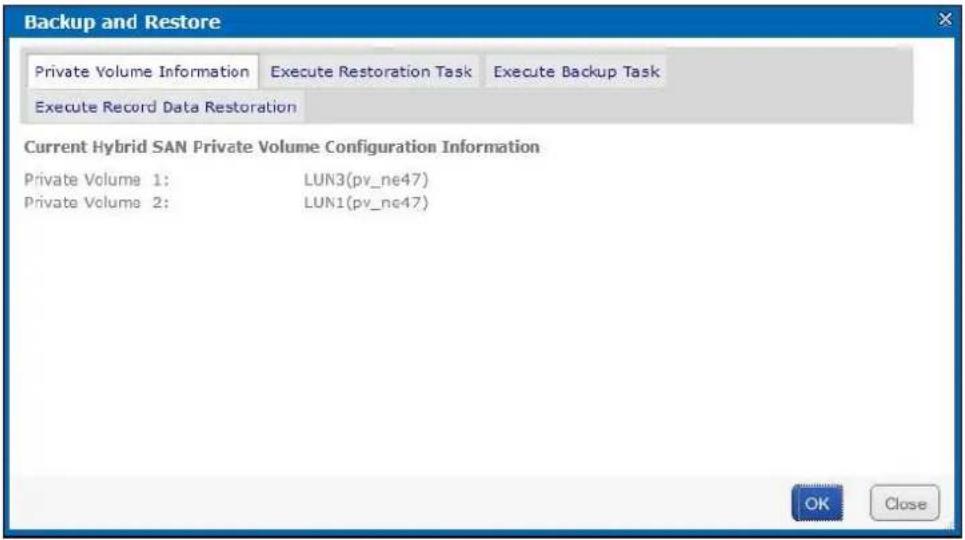The height and width of the screenshot is (540, 965).
Task: Click Current Hybrid SAN Private Volume heading
Action: click(282, 147)
